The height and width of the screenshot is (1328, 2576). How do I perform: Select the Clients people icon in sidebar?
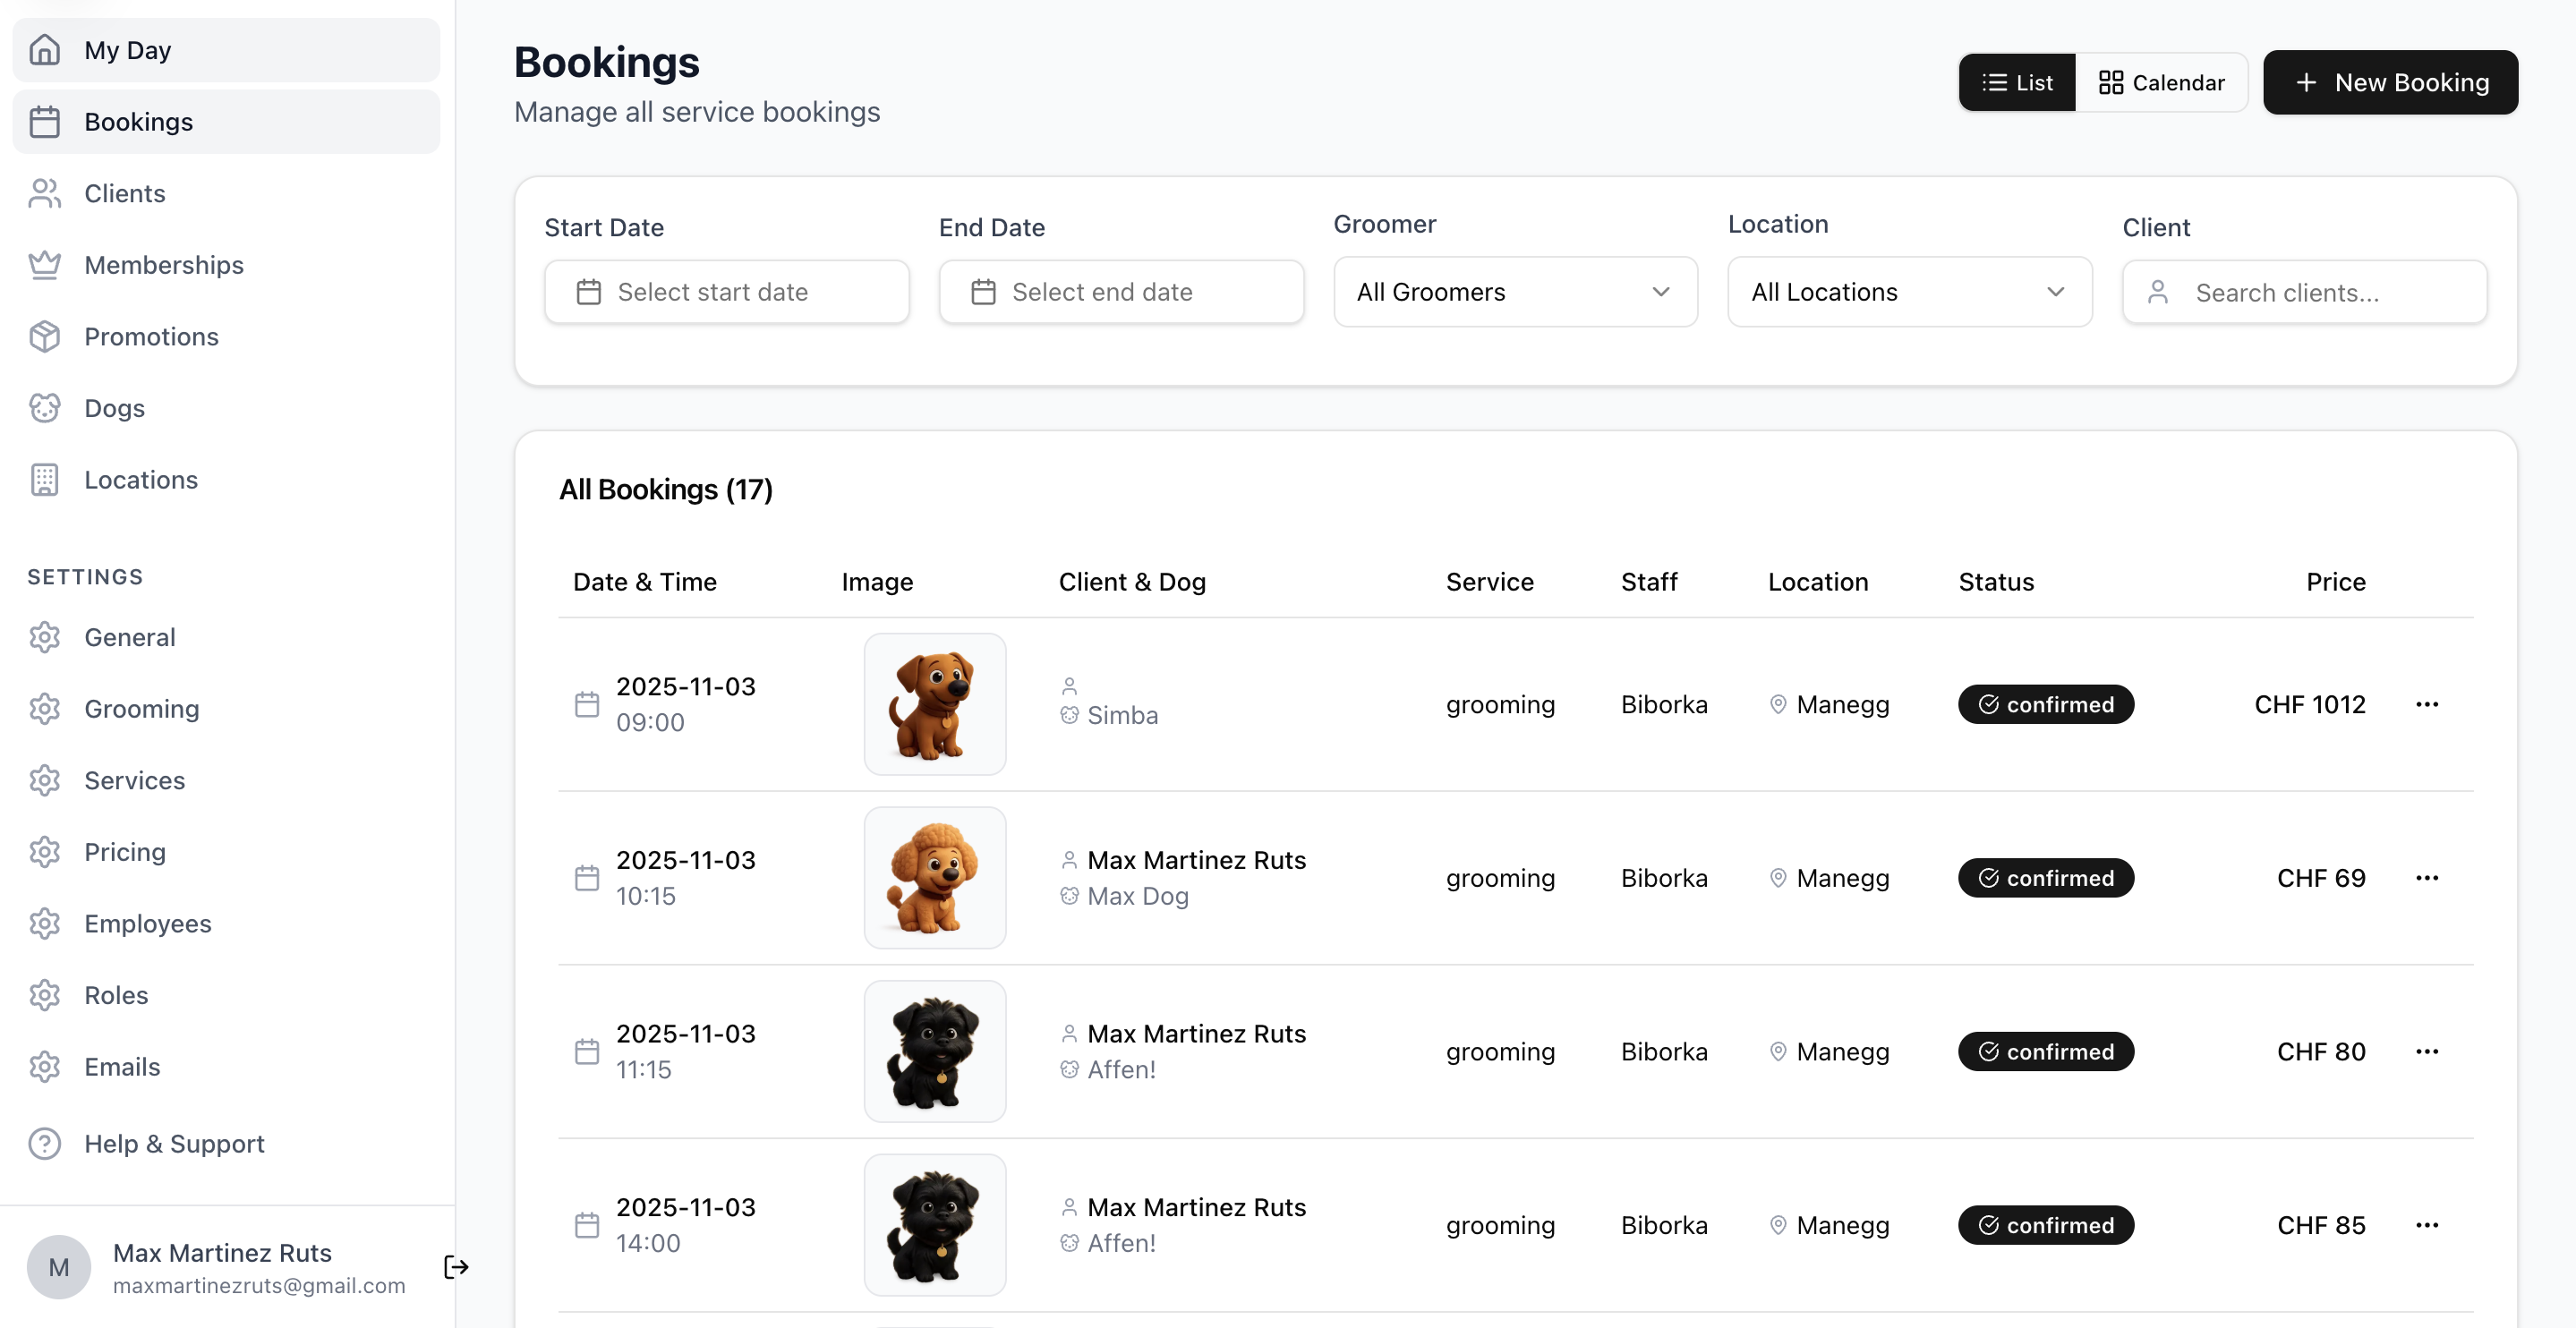tap(45, 192)
